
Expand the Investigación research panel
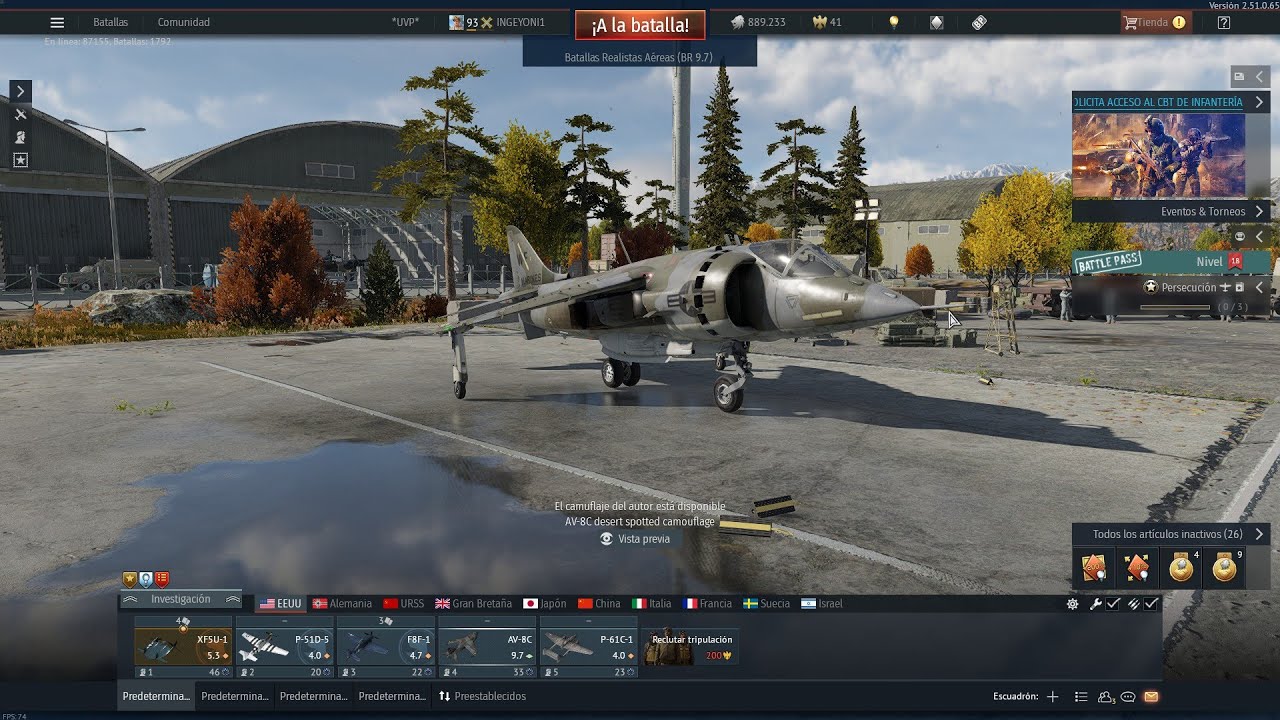click(180, 599)
